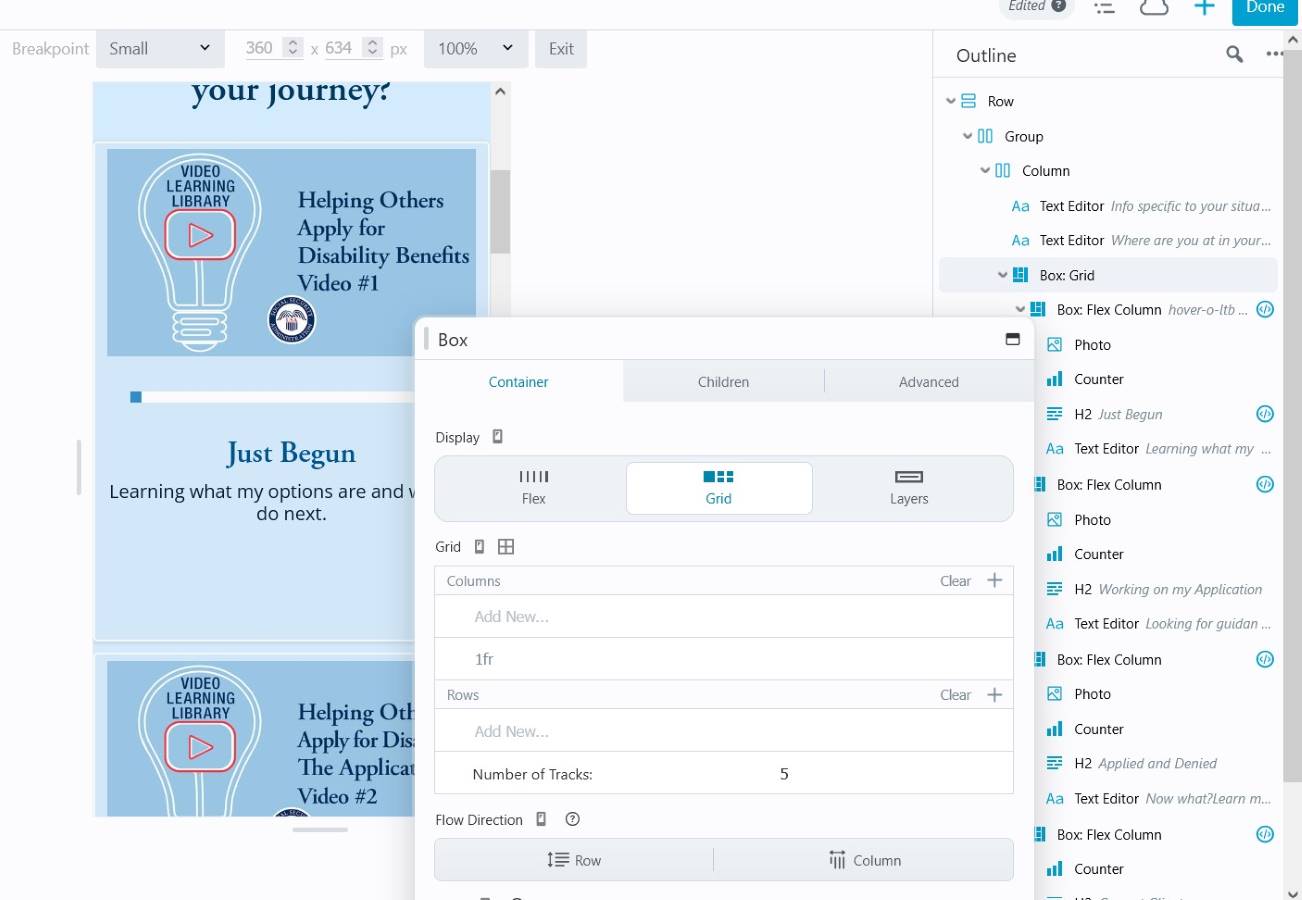
Task: Select Flex display option
Action: (x=534, y=487)
